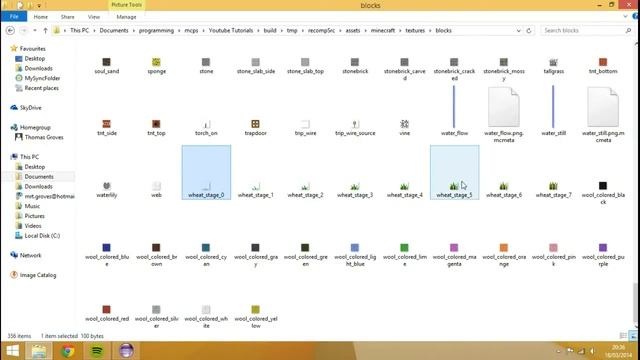Viewport: 640px width, 360px height.
Task: Switch to details view button
Action: tap(623, 336)
